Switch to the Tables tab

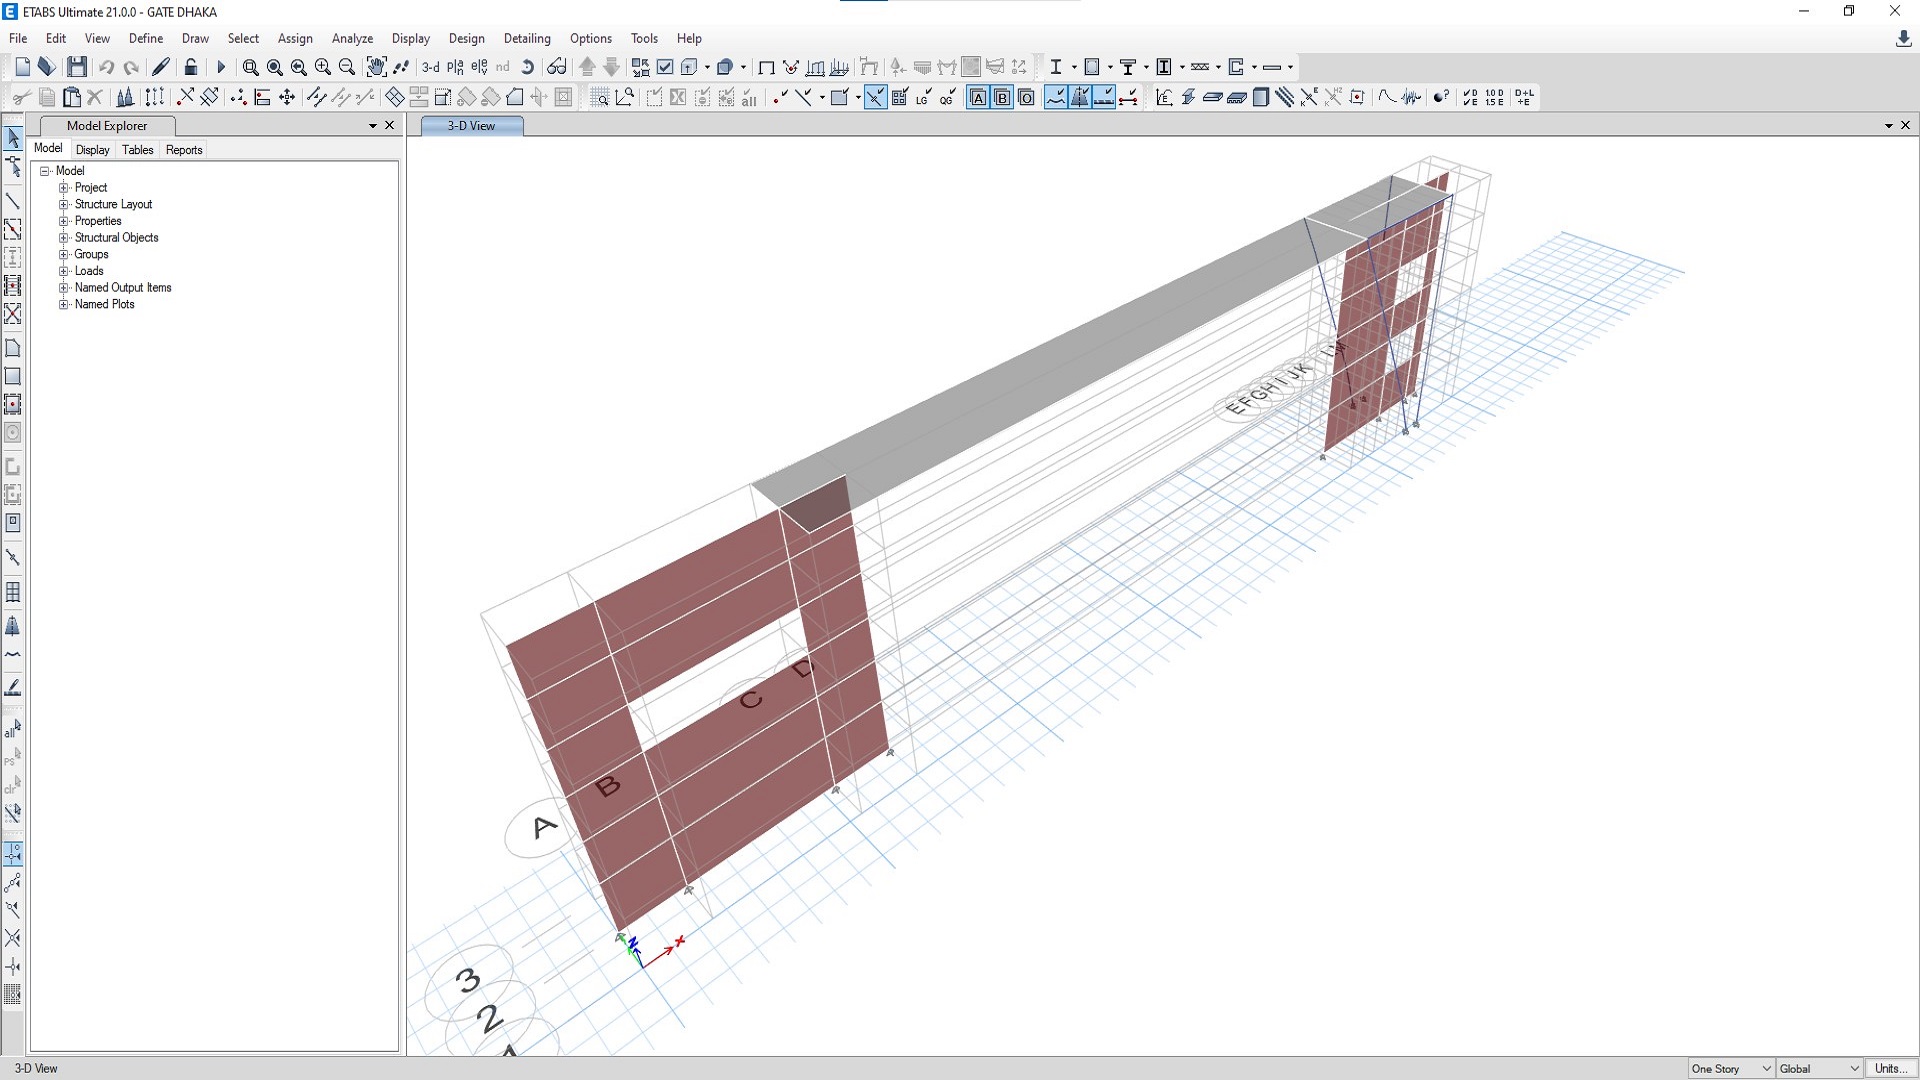pos(138,150)
